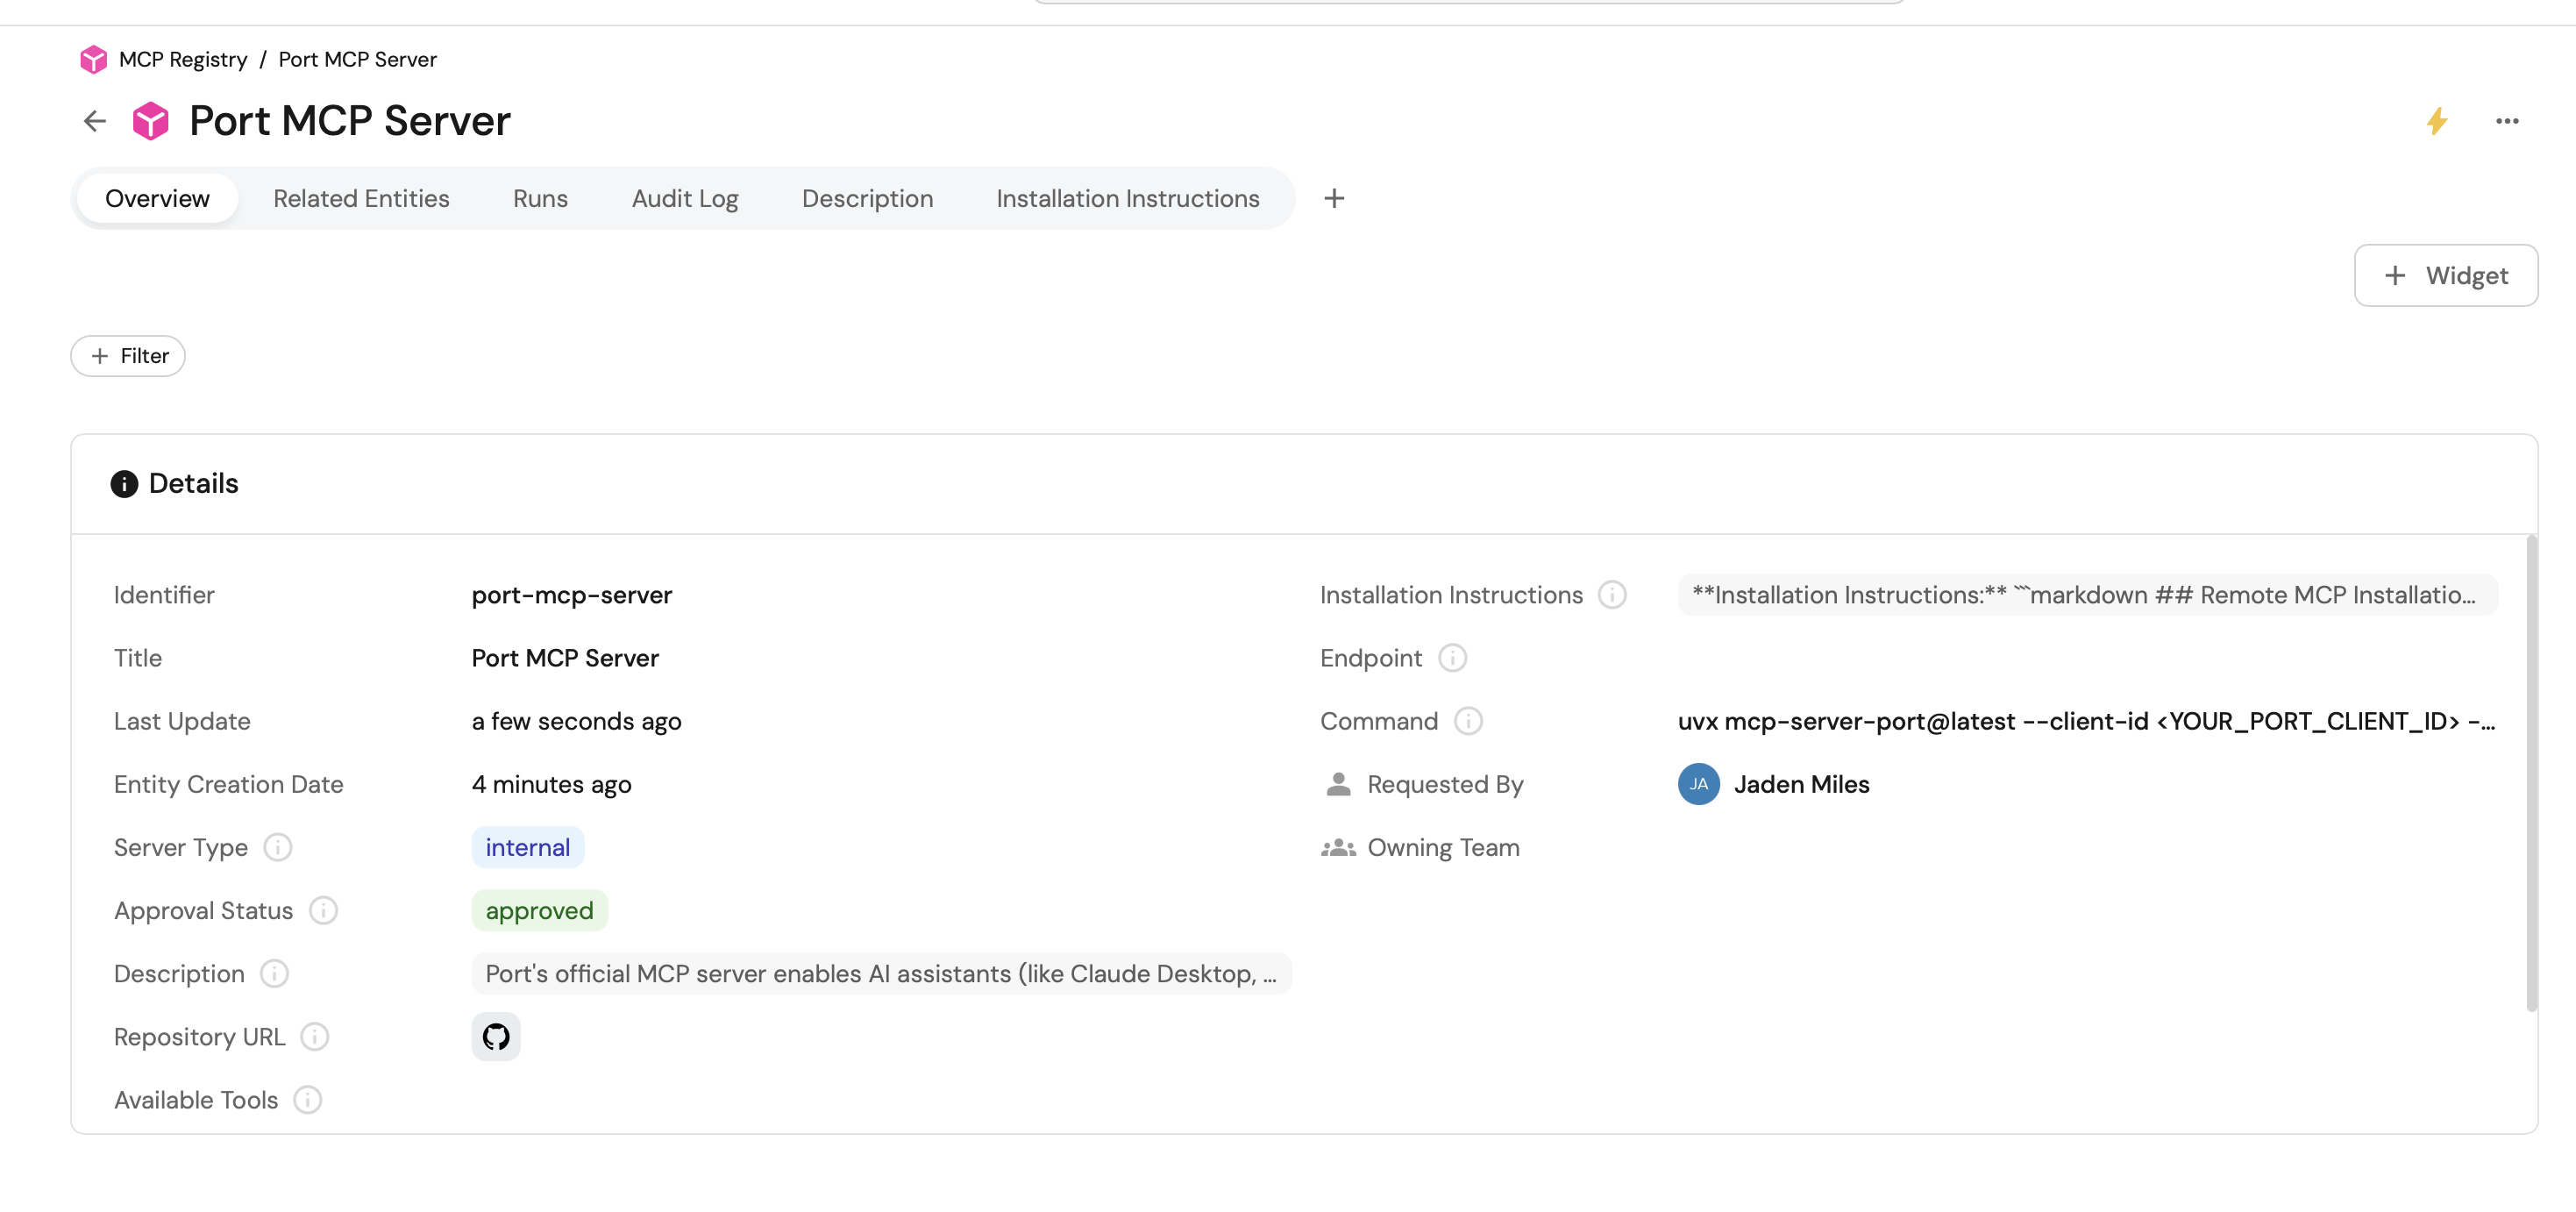The height and width of the screenshot is (1212, 2576).
Task: Click the back arrow icon
Action: [x=95, y=121]
